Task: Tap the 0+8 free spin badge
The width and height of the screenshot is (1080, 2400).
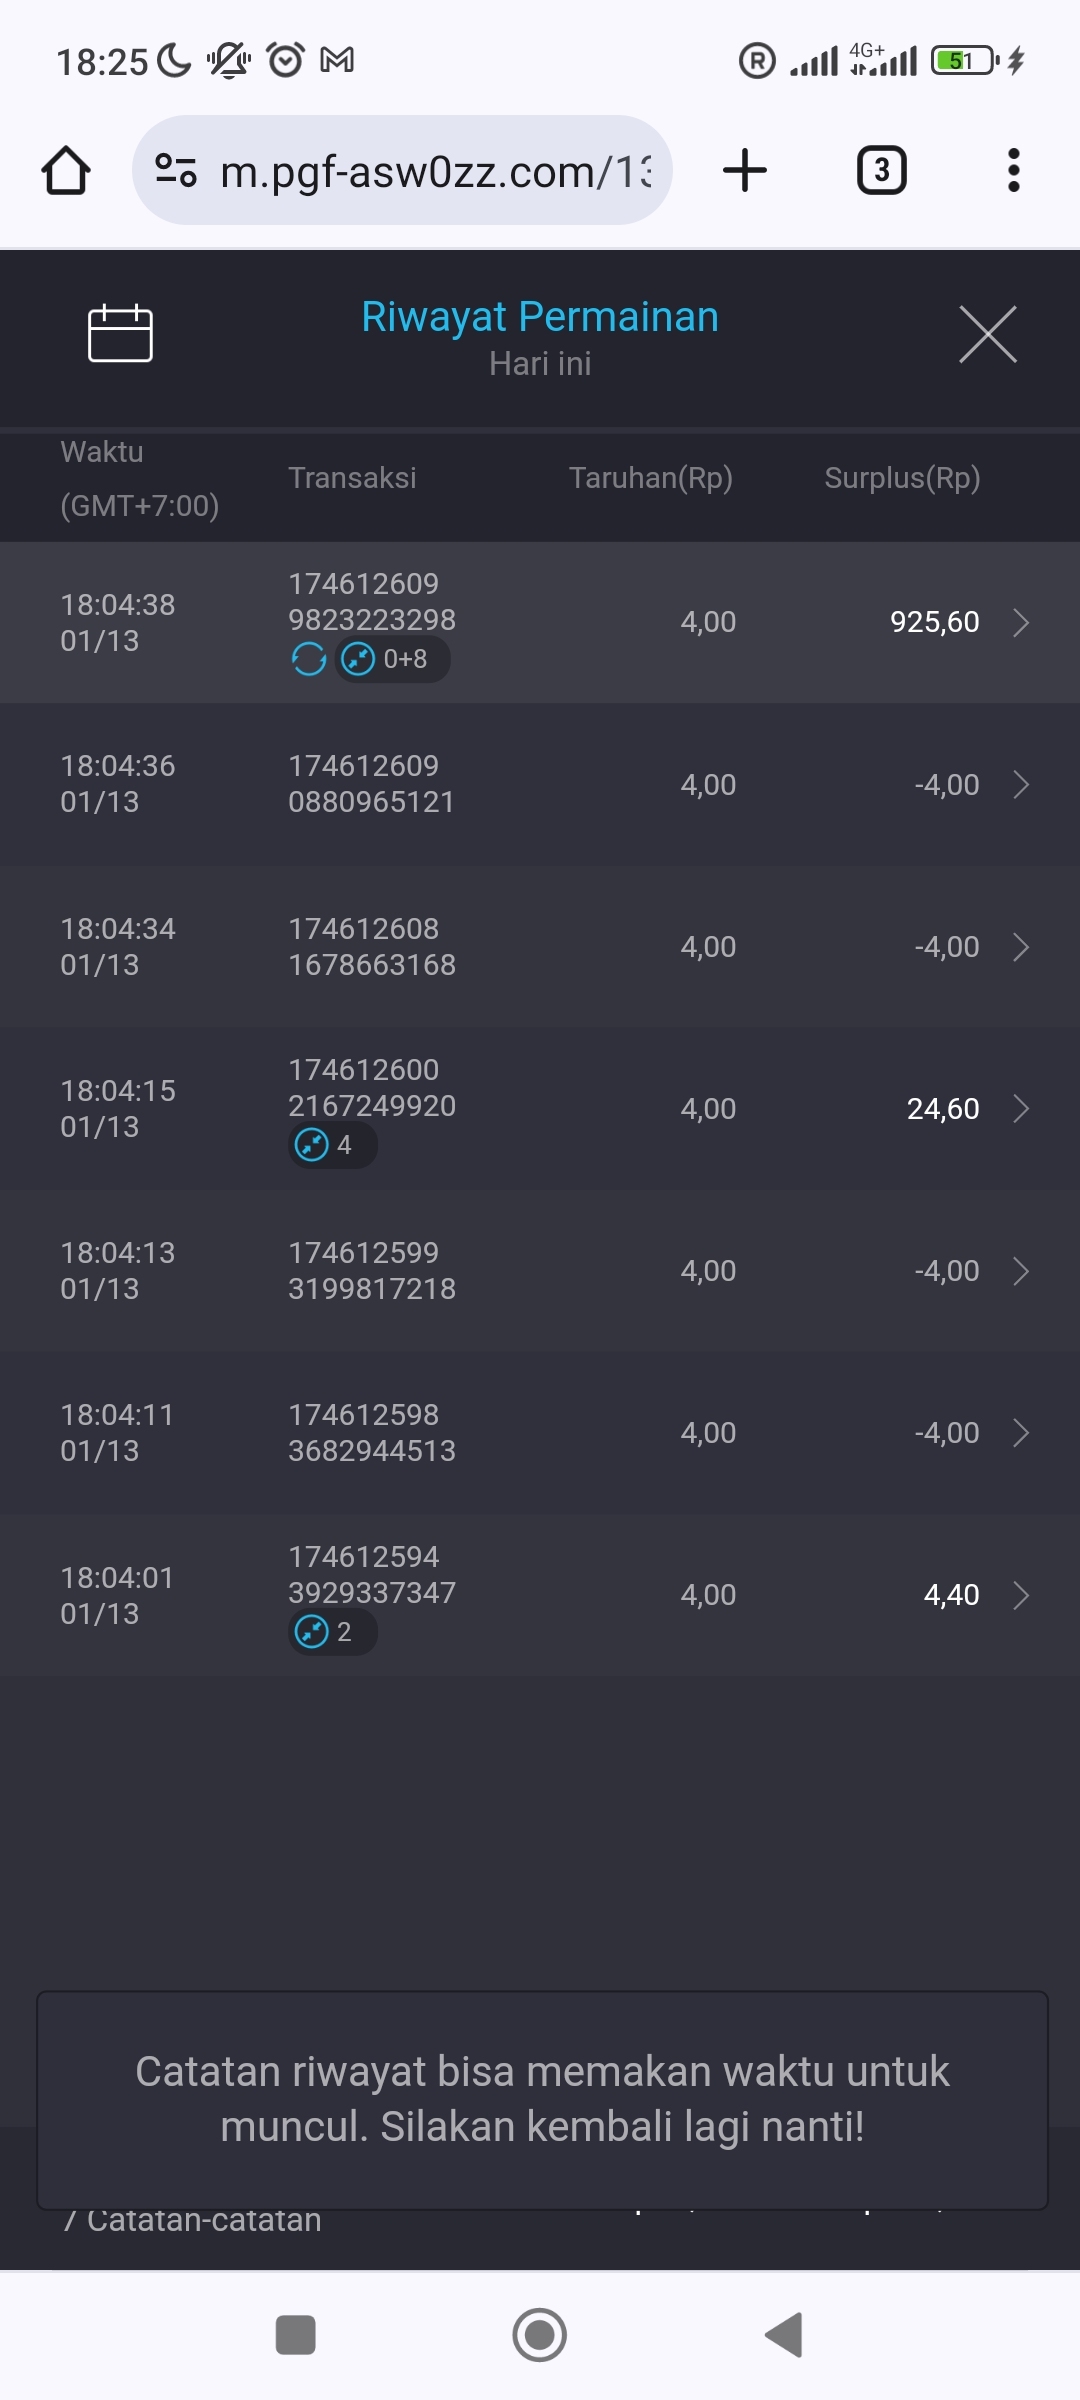Action: [391, 659]
